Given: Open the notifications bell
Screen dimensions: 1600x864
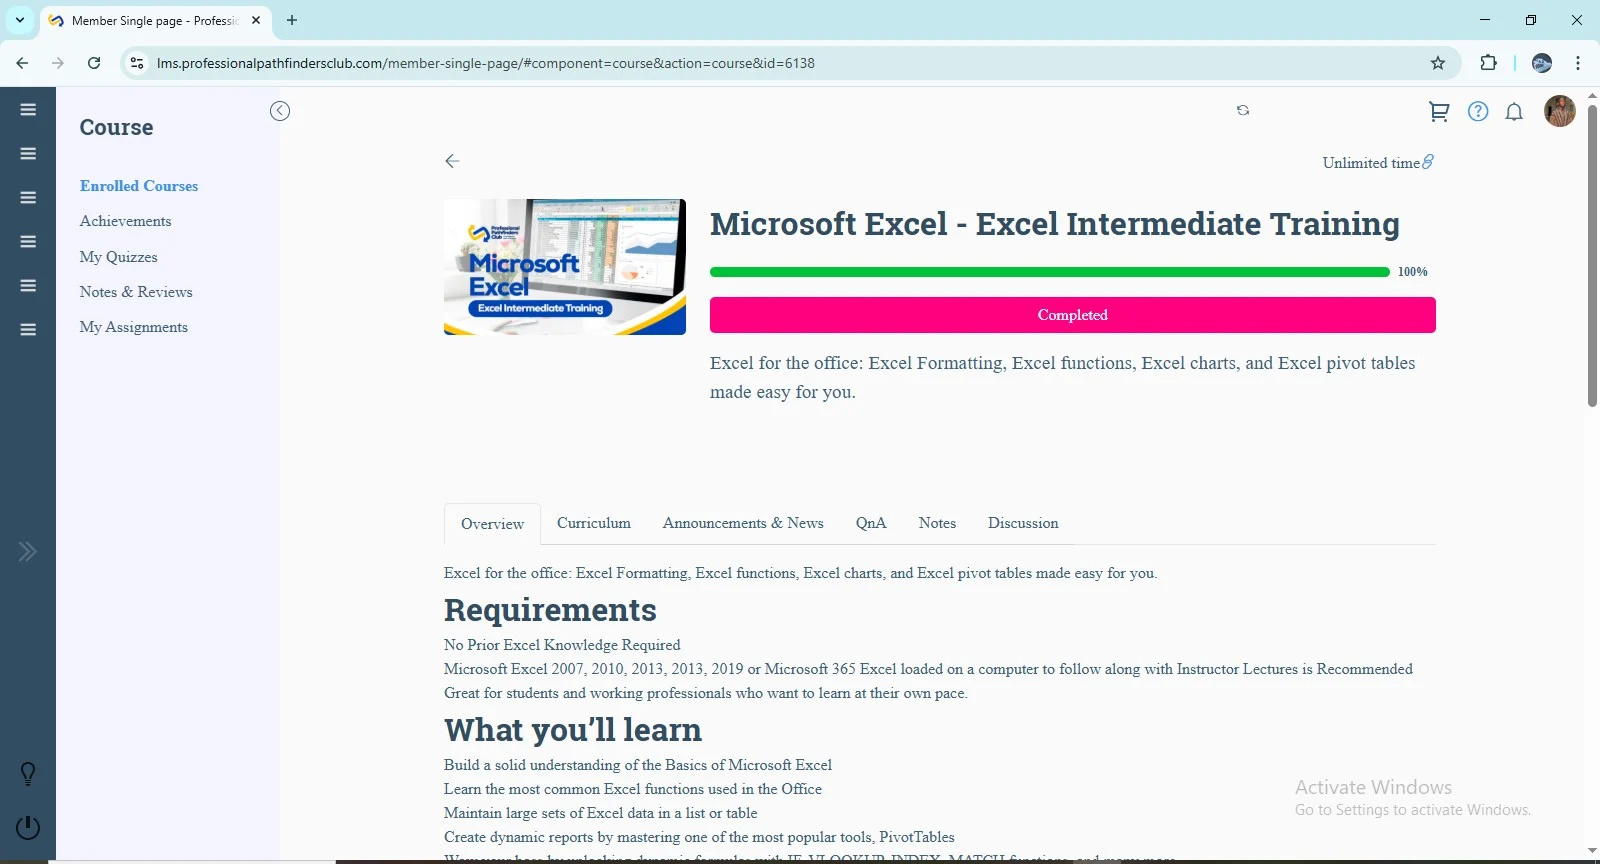Looking at the screenshot, I should tap(1514, 112).
